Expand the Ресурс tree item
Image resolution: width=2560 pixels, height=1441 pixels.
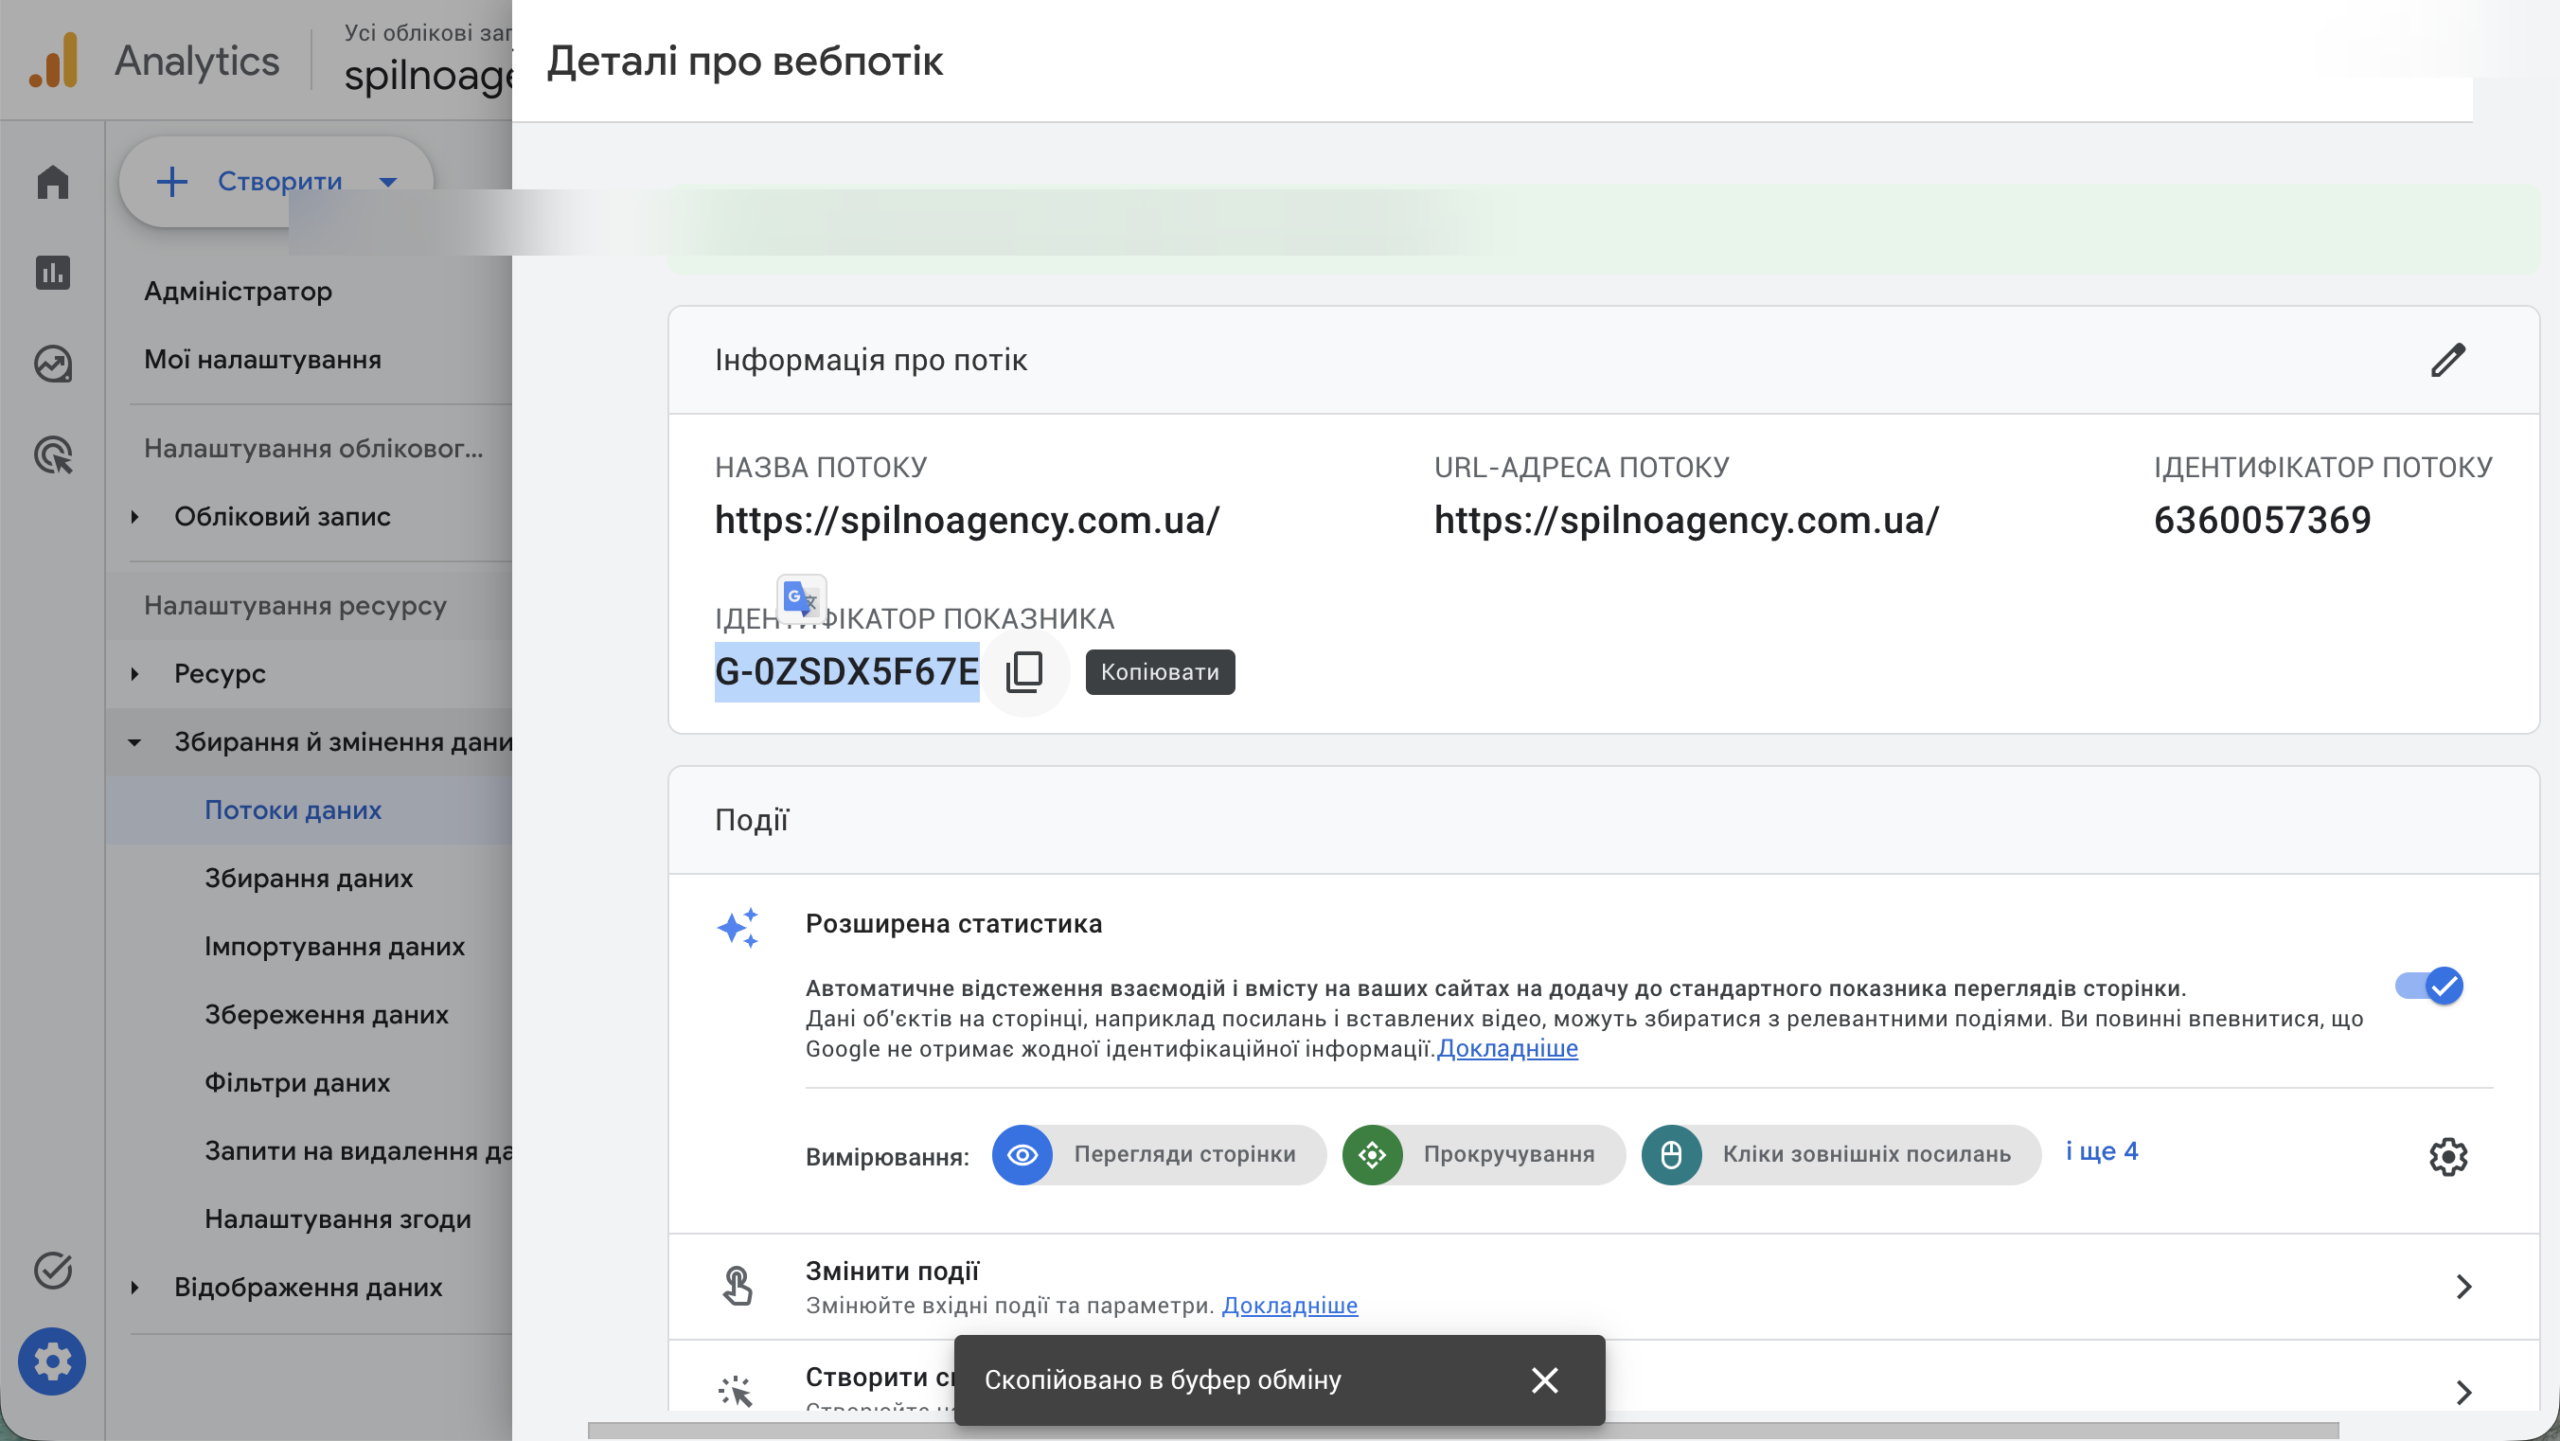coord(135,674)
